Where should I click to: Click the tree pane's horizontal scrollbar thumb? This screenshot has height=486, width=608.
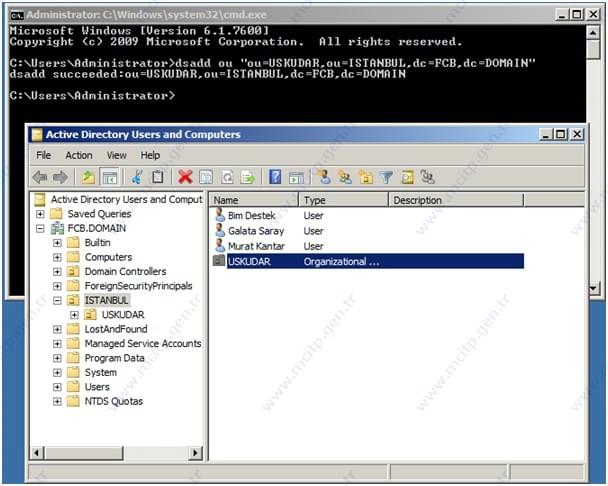click(x=84, y=453)
